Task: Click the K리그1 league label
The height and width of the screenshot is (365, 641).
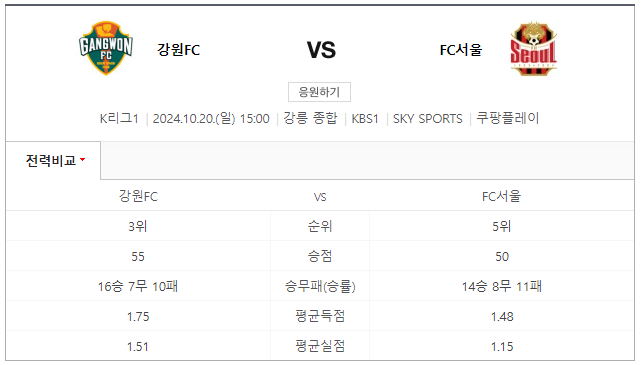Action: coord(119,119)
